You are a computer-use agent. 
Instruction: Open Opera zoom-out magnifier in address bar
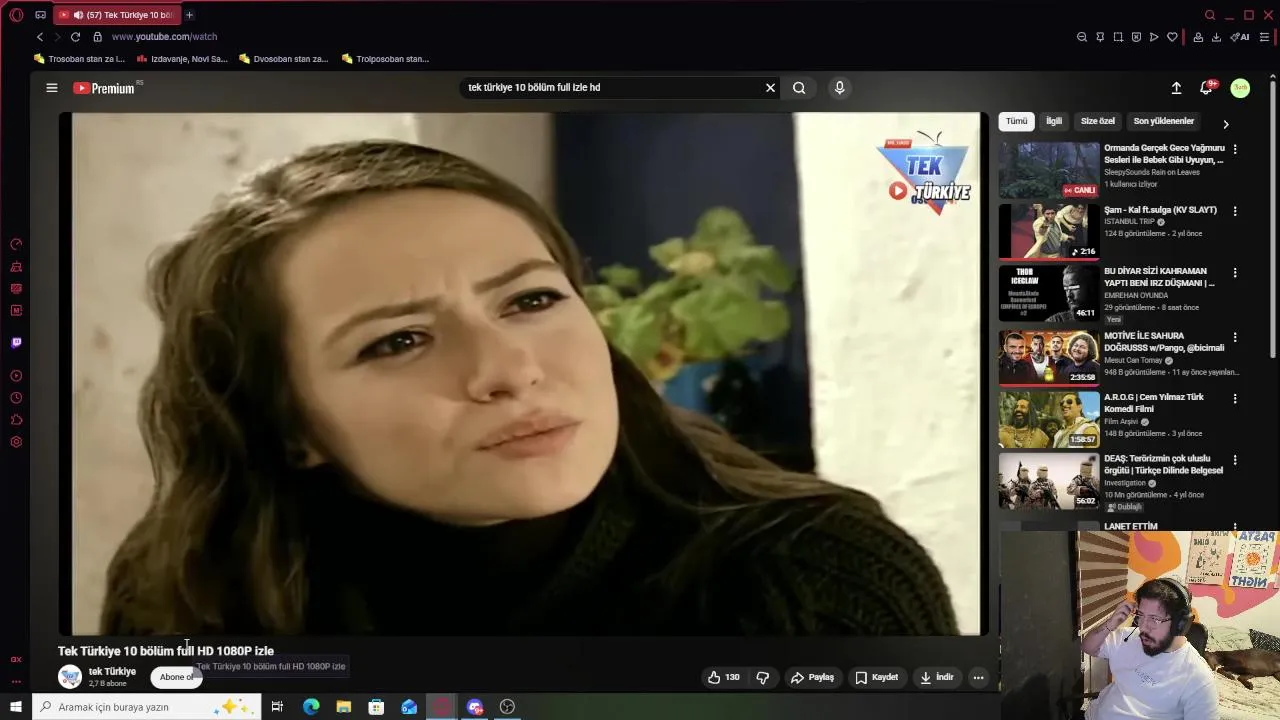click(1082, 37)
